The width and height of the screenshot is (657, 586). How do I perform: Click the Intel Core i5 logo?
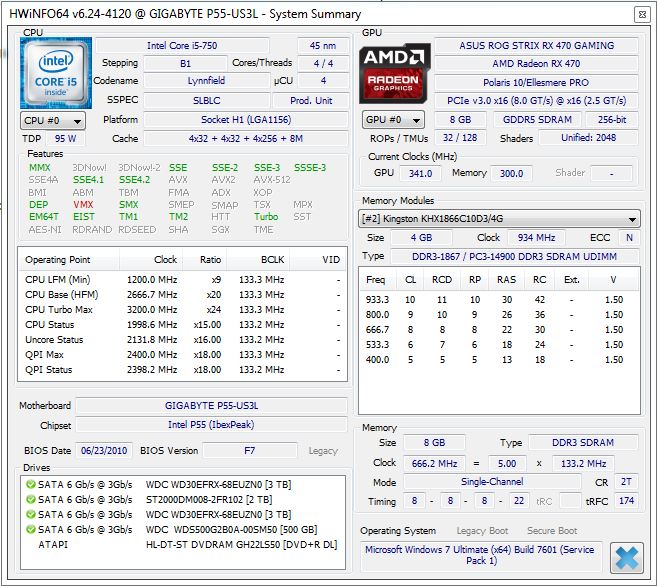point(56,73)
